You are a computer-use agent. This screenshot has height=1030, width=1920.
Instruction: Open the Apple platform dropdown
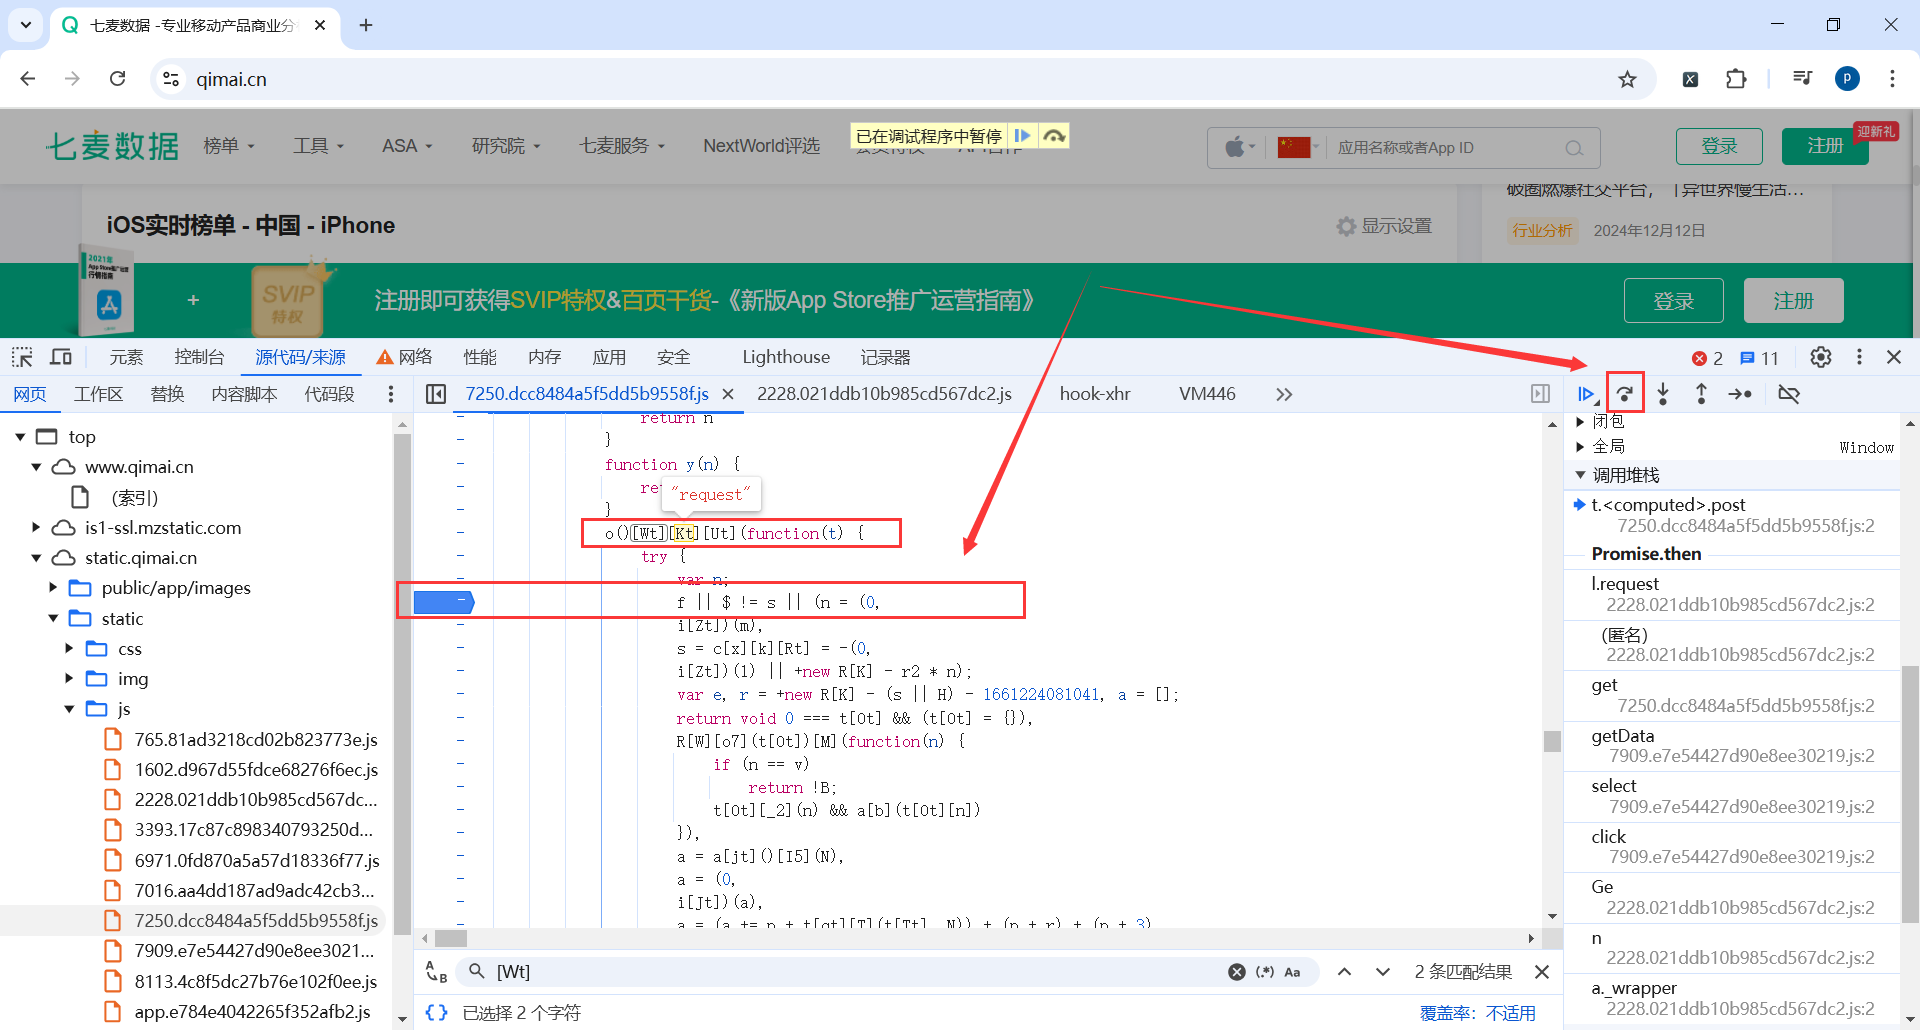[x=1240, y=148]
